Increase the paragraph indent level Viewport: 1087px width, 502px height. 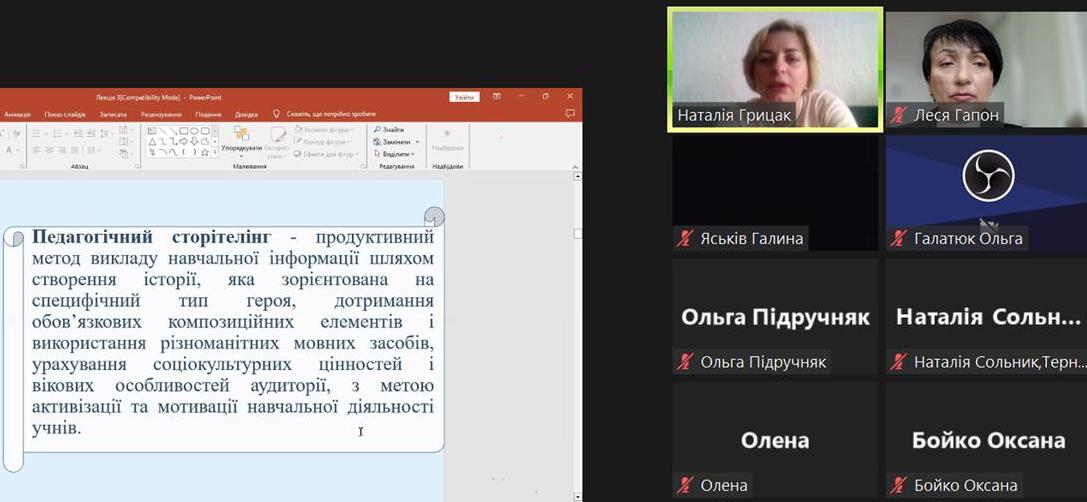click(x=92, y=134)
